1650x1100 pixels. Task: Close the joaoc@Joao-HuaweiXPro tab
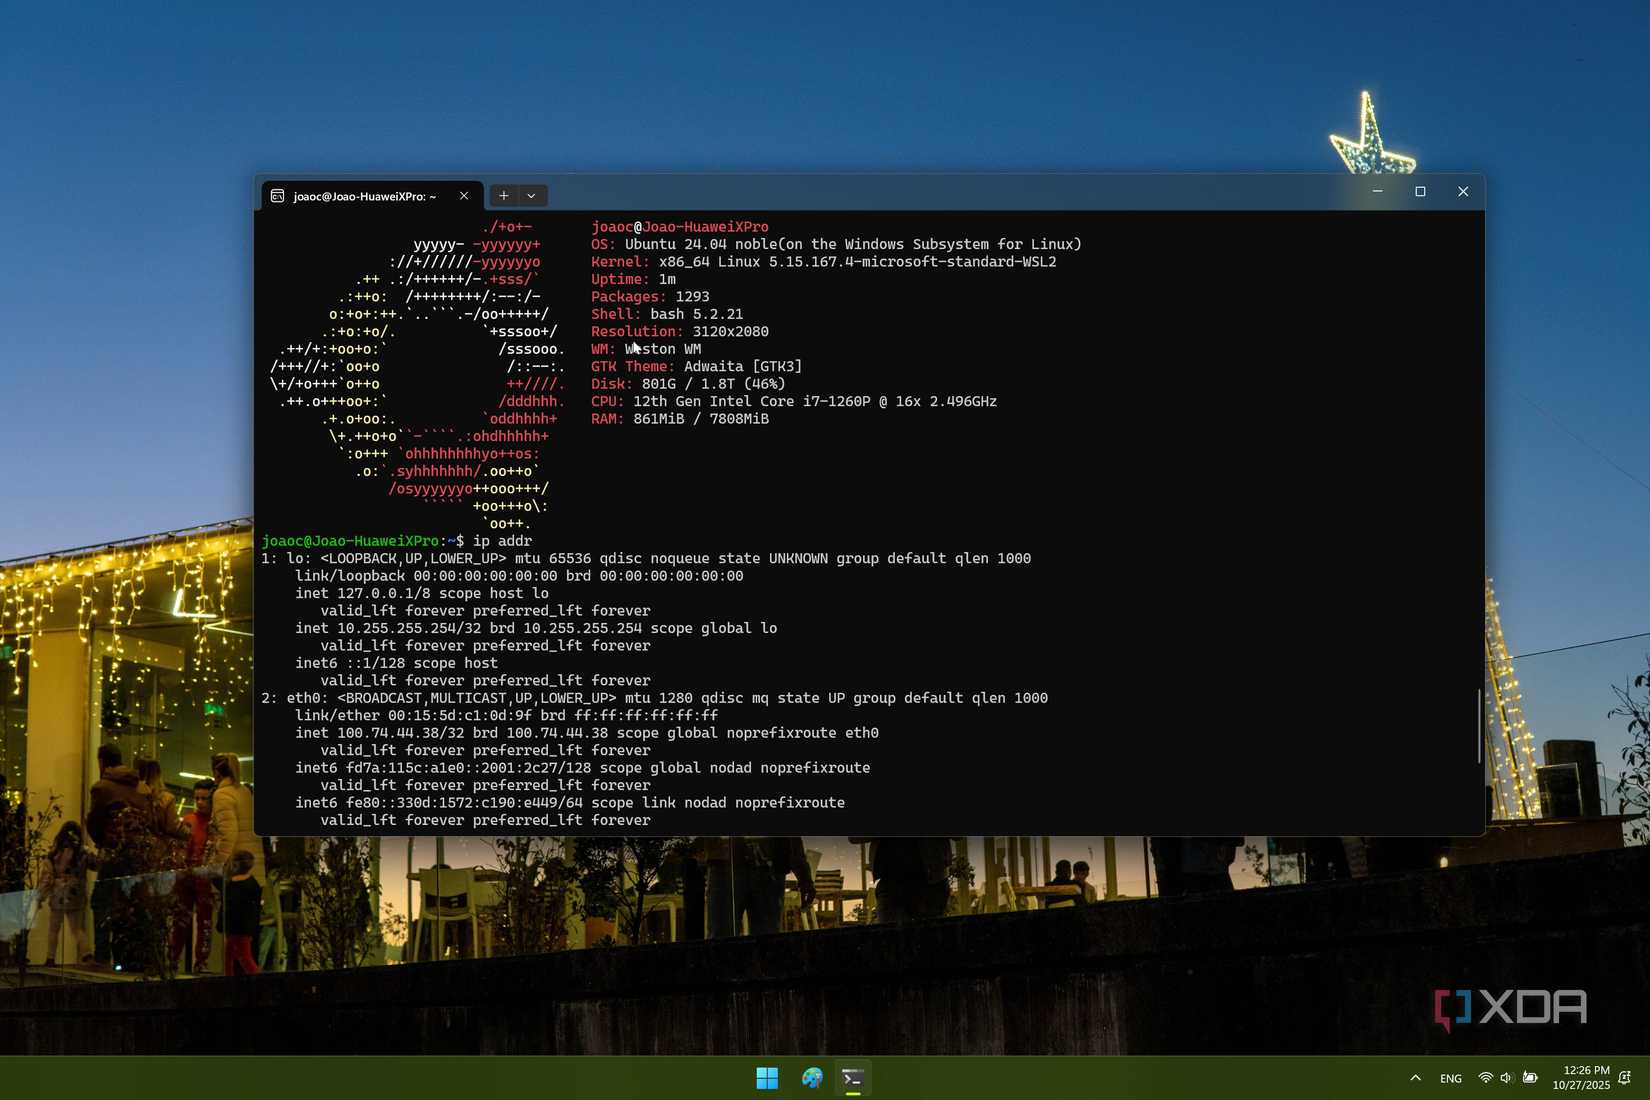[x=464, y=196]
